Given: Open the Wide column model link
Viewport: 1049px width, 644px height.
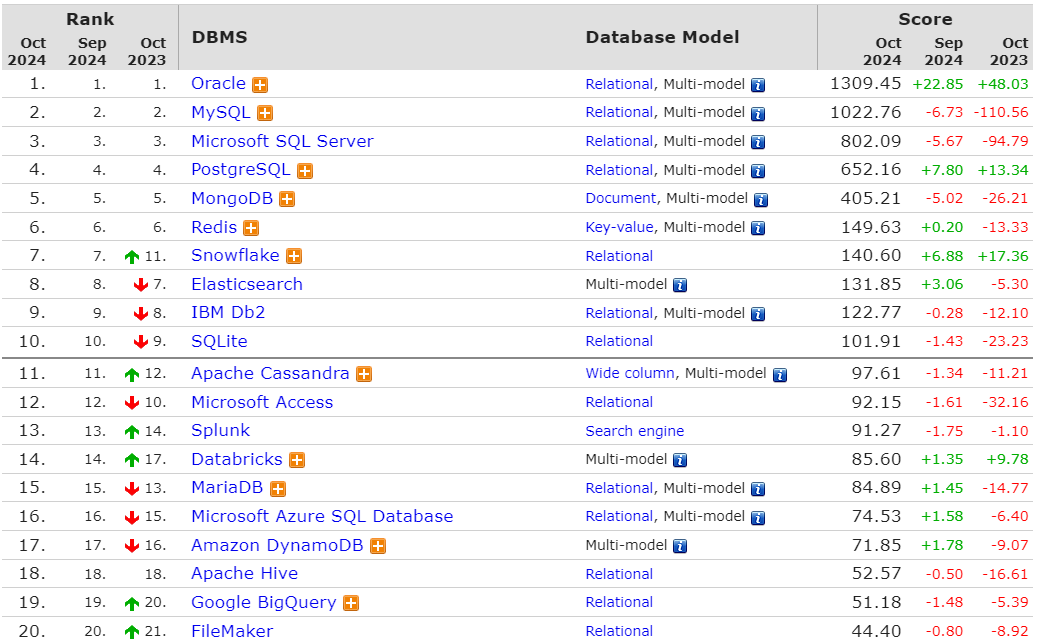Looking at the screenshot, I should click(x=630, y=373).
